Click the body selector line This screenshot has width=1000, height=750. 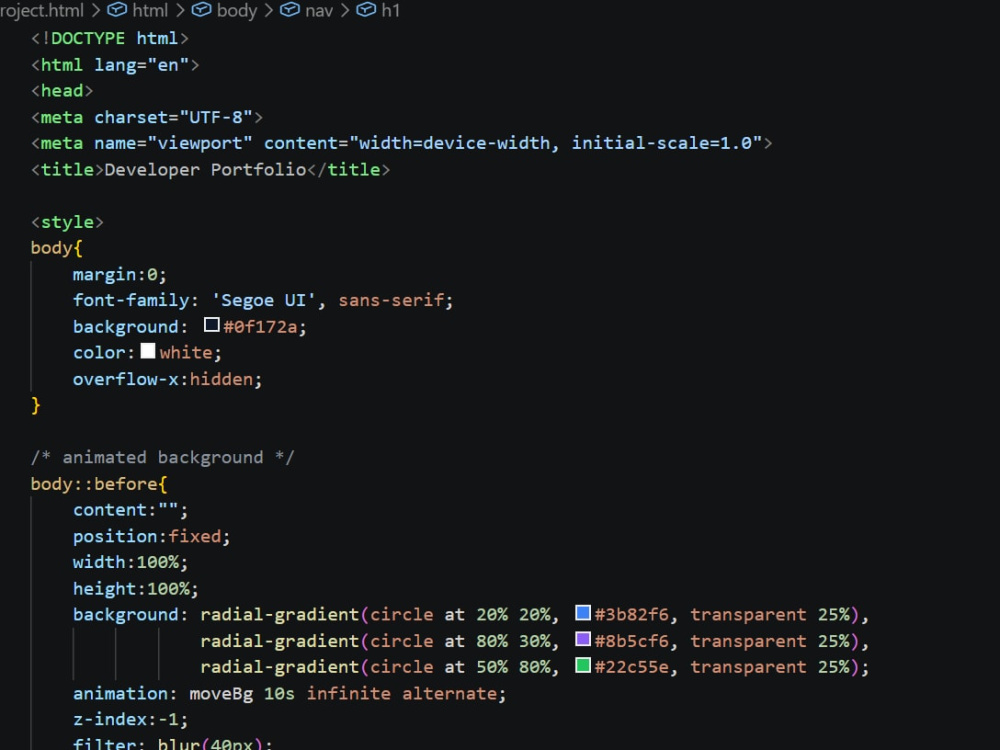point(57,248)
